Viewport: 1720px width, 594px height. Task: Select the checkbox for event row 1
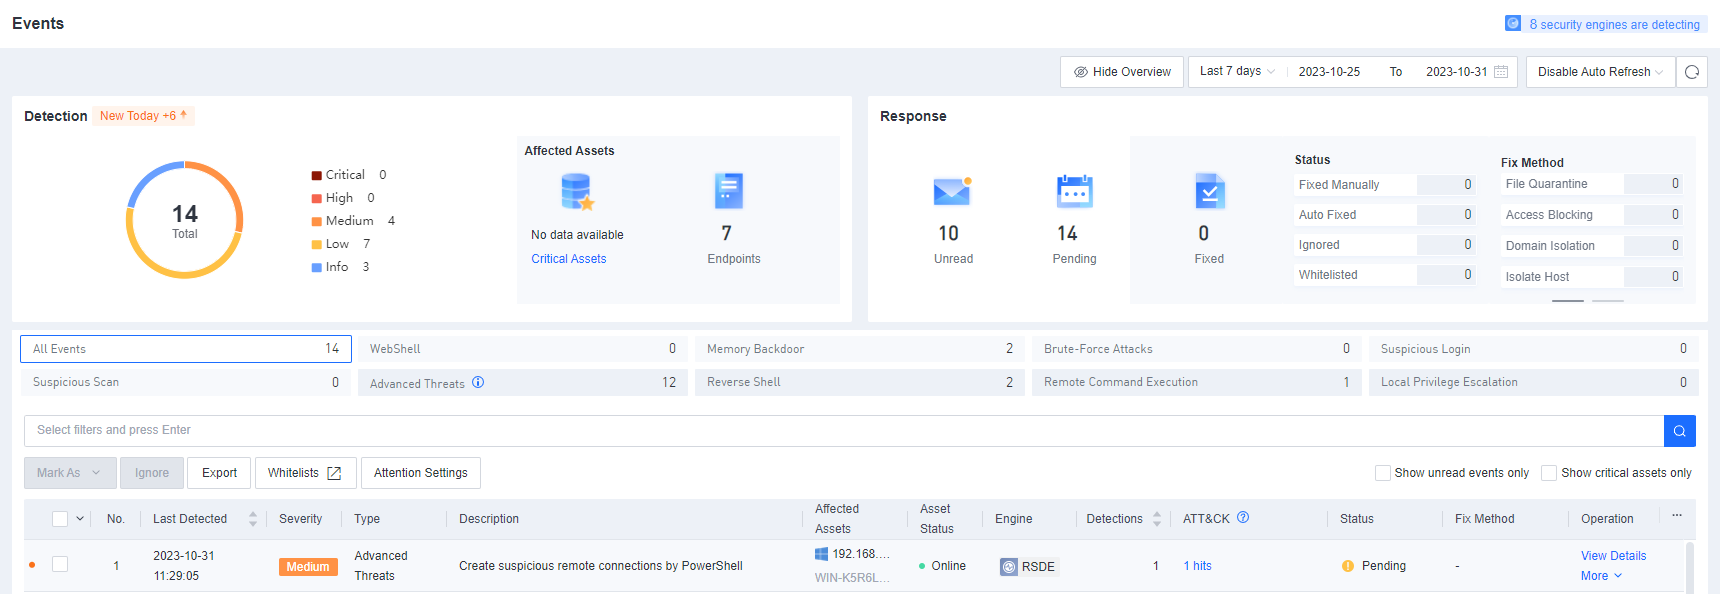(x=60, y=565)
